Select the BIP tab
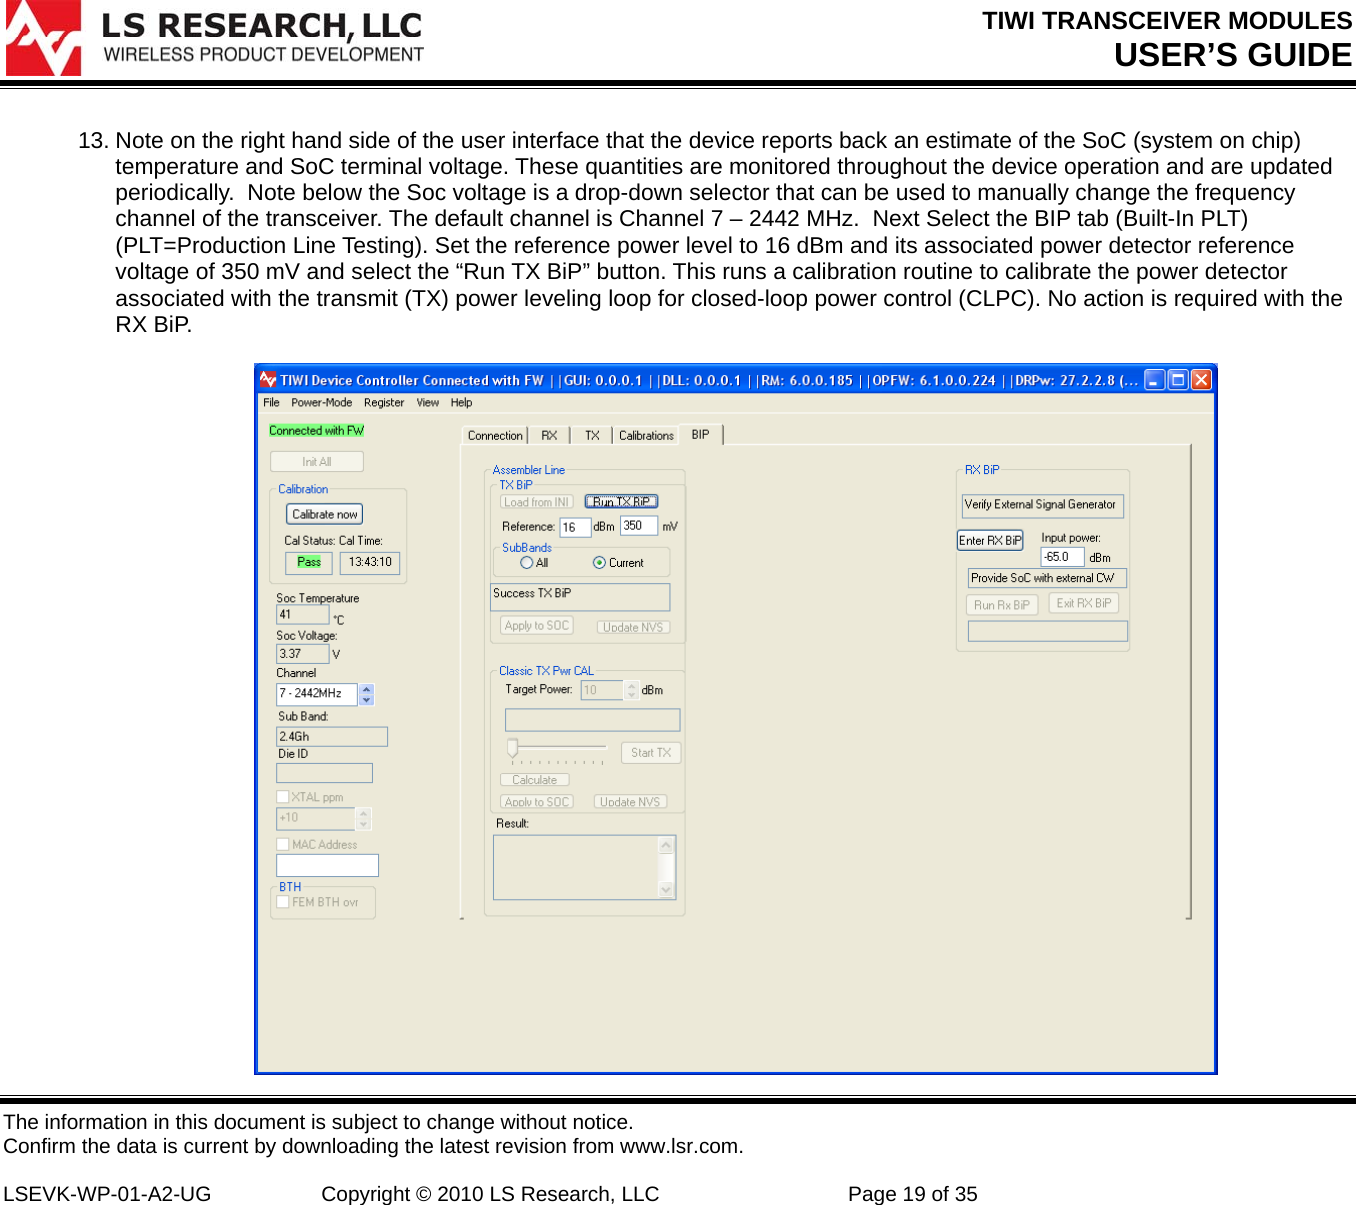Image resolution: width=1356 pixels, height=1205 pixels. click(x=700, y=435)
